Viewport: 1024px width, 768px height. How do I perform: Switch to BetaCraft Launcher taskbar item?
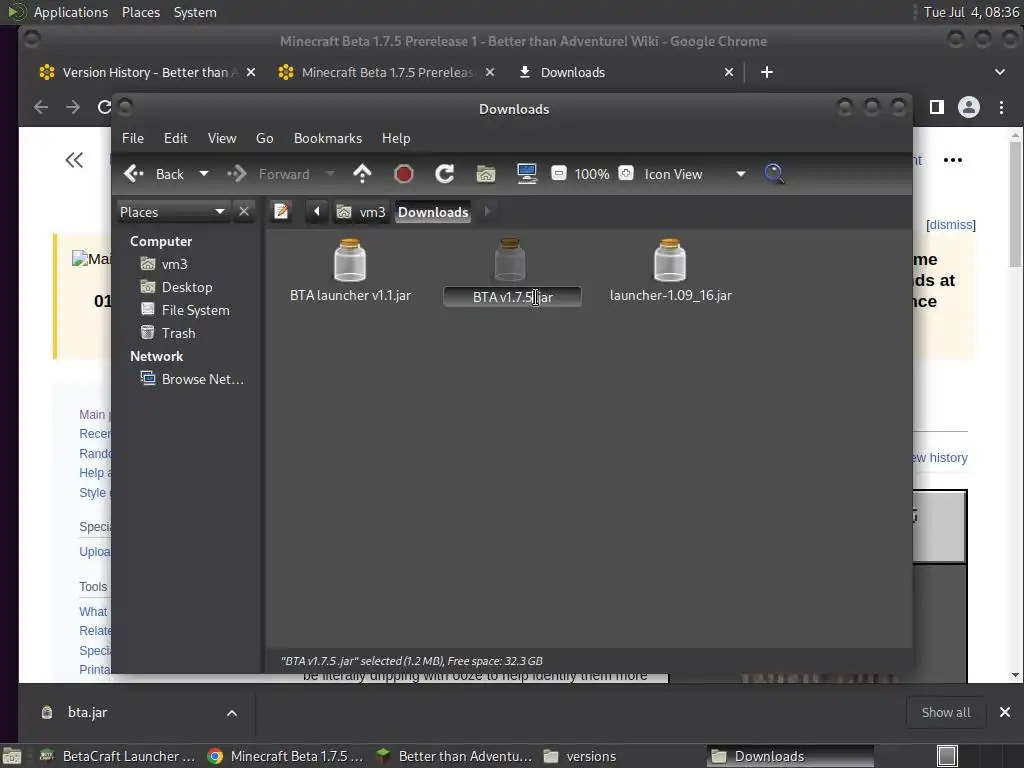(118, 756)
